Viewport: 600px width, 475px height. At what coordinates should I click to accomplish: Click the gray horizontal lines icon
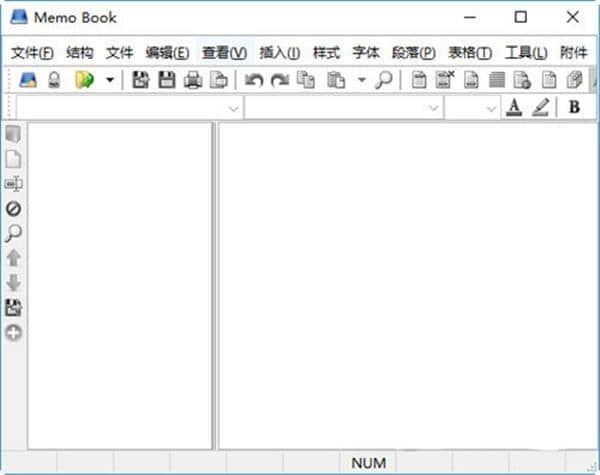click(497, 80)
